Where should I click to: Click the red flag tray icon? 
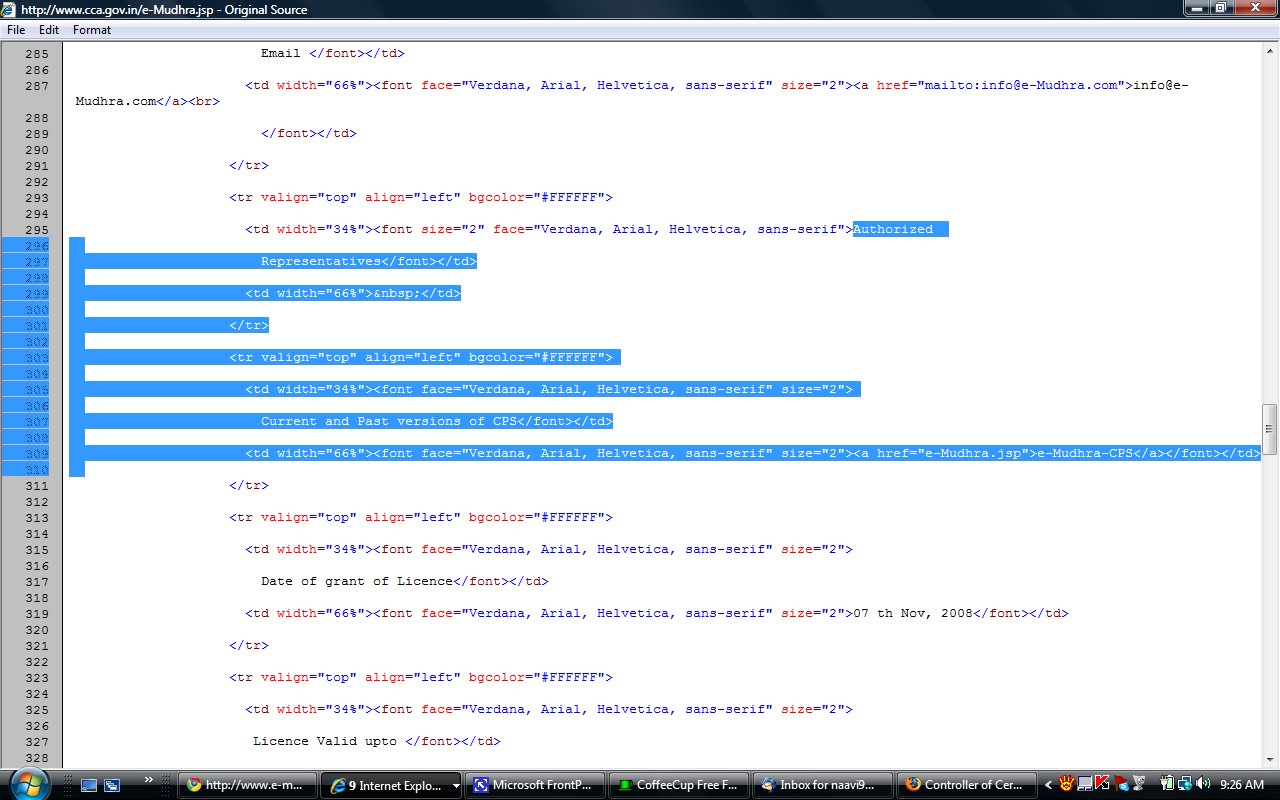pos(1120,785)
